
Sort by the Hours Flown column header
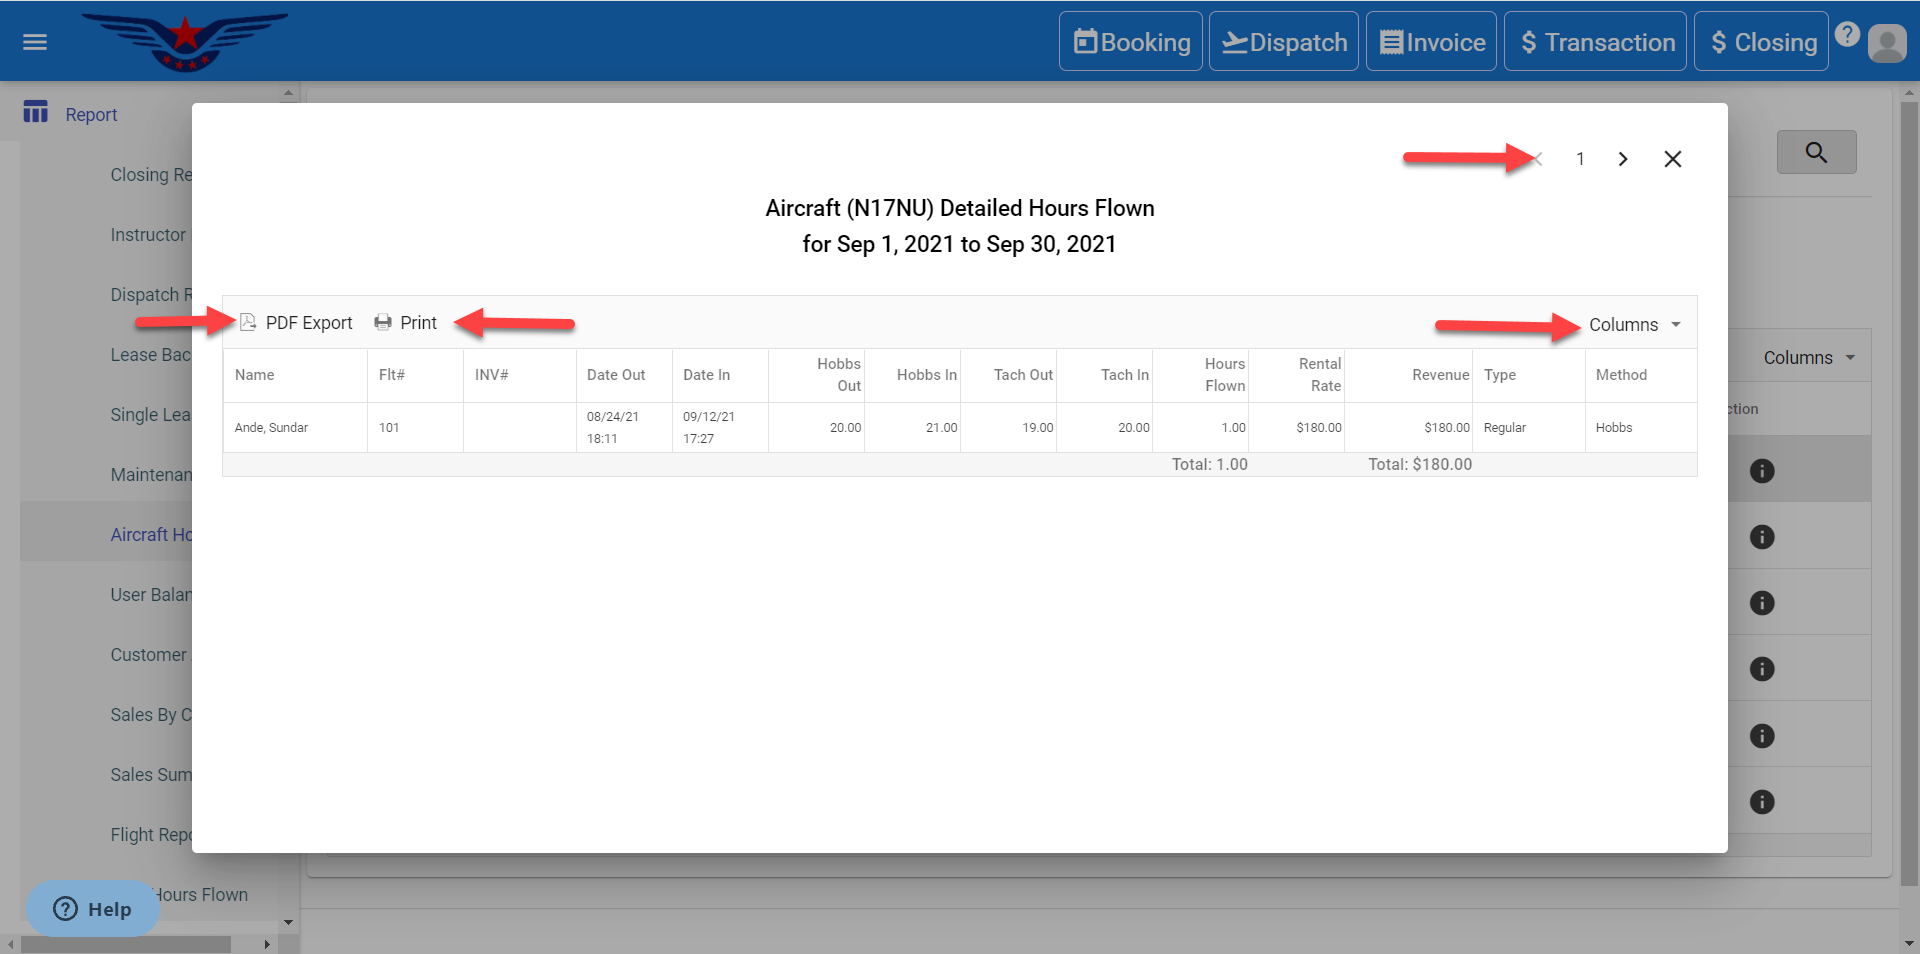coord(1224,375)
